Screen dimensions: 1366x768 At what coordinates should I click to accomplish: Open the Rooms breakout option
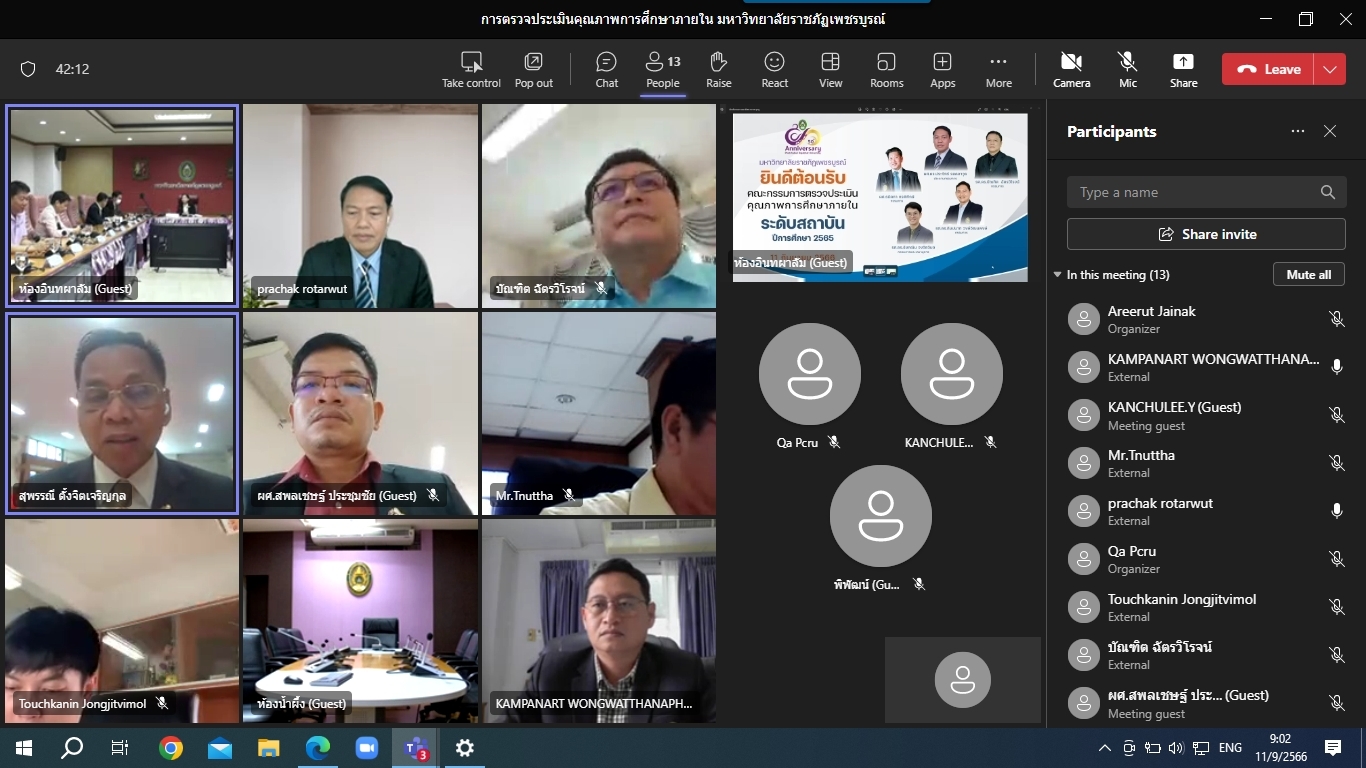click(886, 69)
